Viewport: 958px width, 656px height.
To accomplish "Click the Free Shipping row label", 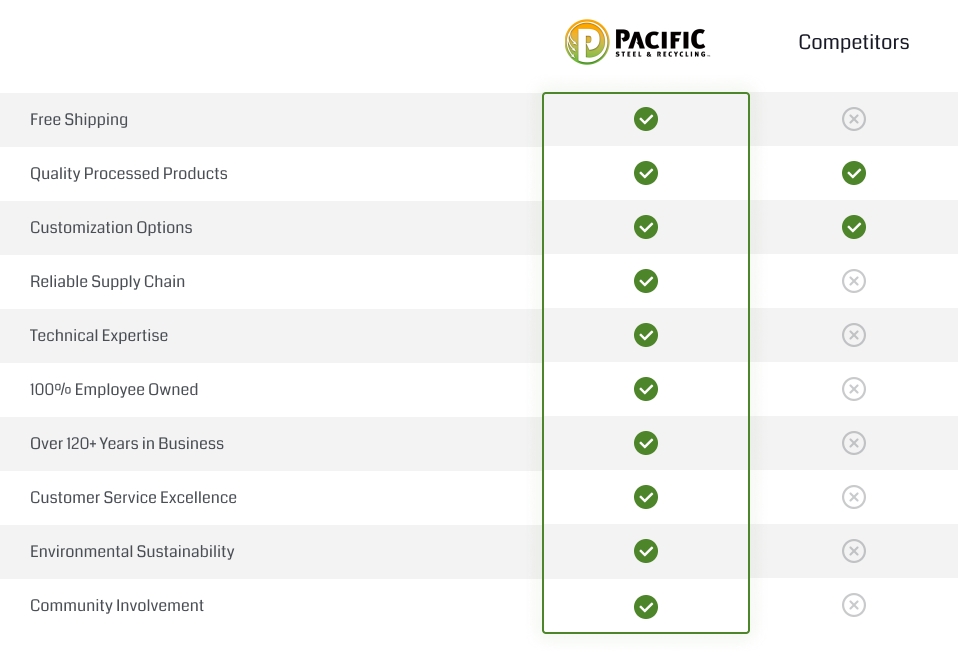I will (x=79, y=120).
